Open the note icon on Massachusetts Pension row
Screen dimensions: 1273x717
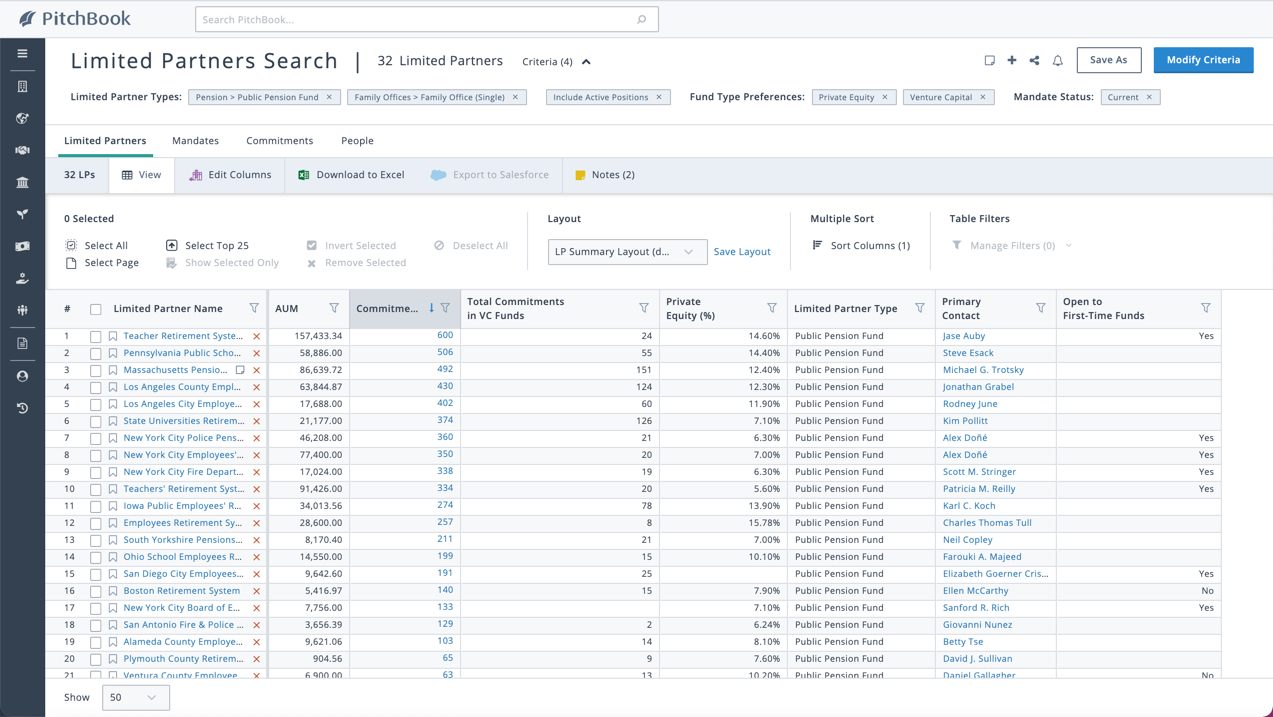[x=240, y=370]
